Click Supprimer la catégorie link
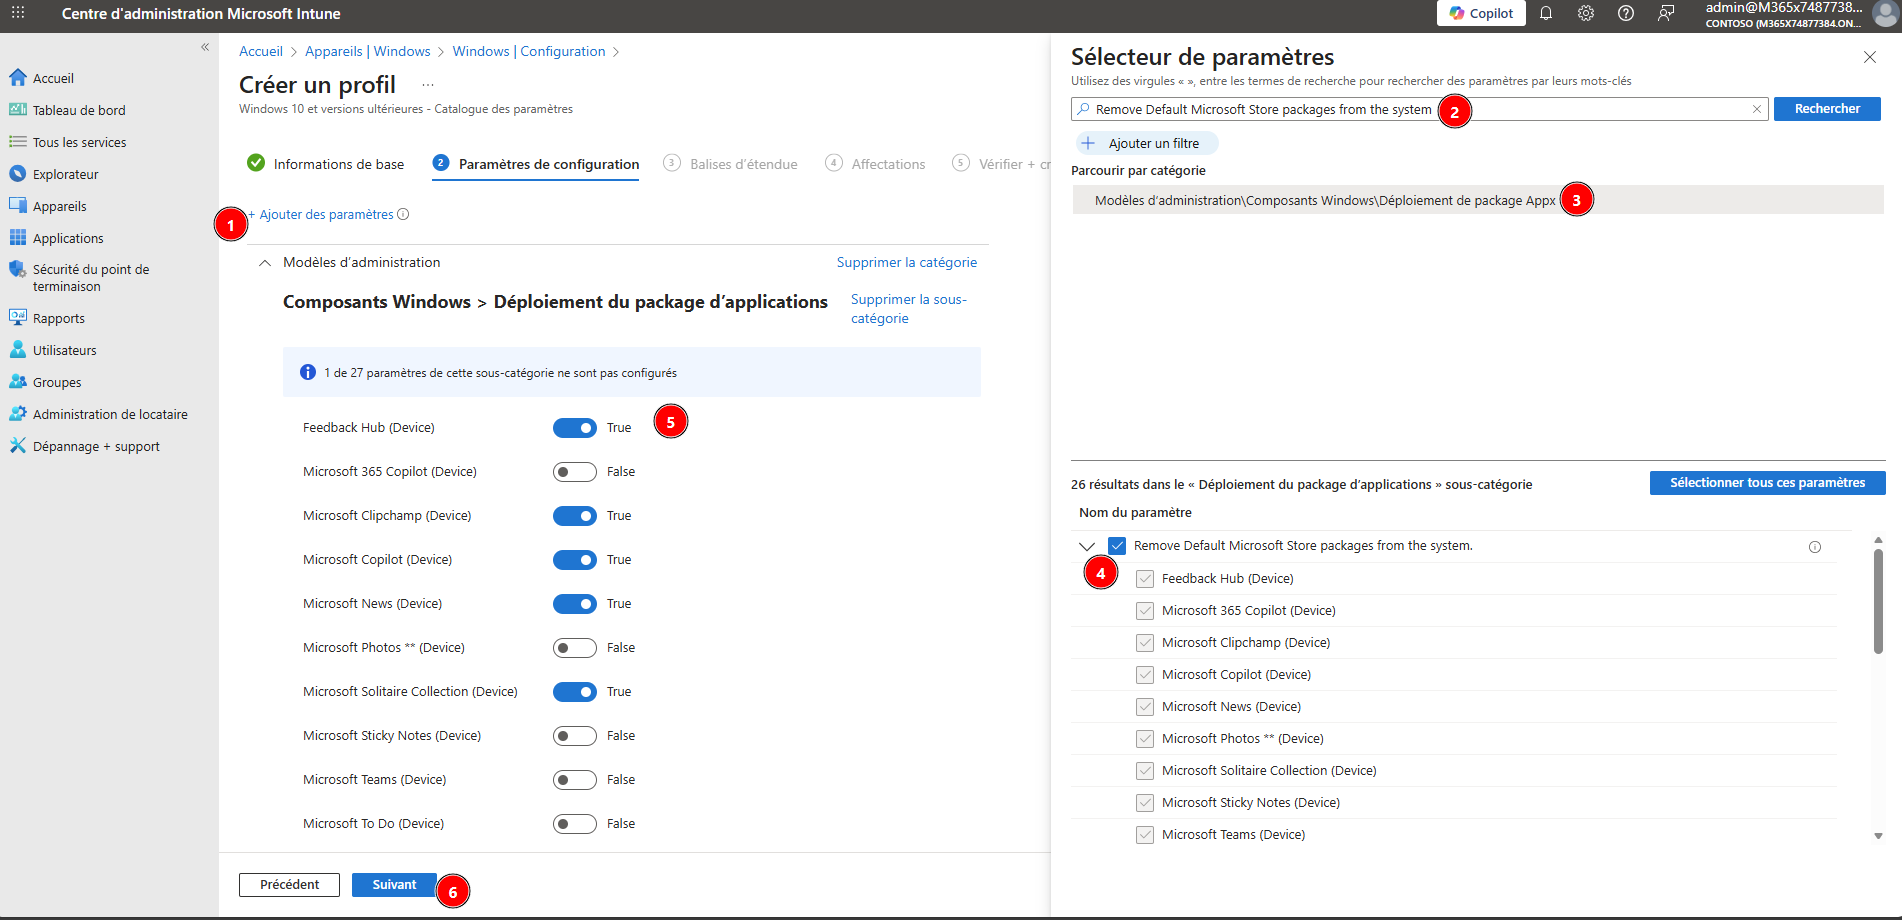Viewport: 1902px width, 920px height. [907, 262]
